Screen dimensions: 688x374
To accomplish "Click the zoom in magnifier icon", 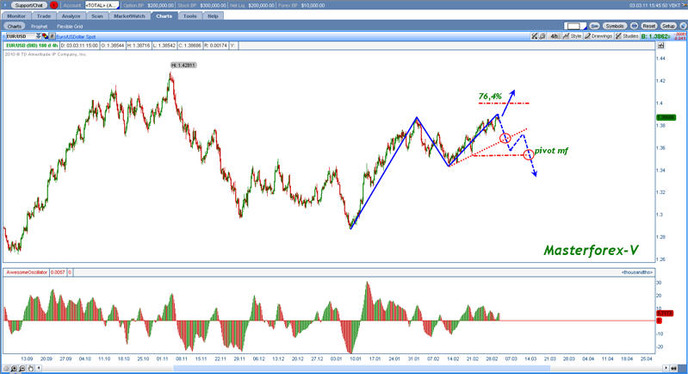I will (14, 368).
